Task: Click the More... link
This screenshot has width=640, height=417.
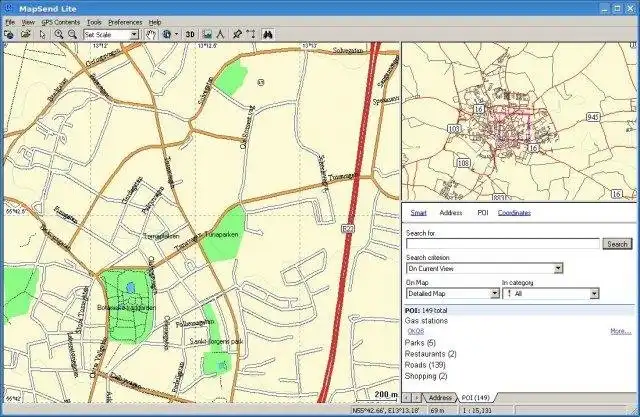Action: tap(620, 331)
